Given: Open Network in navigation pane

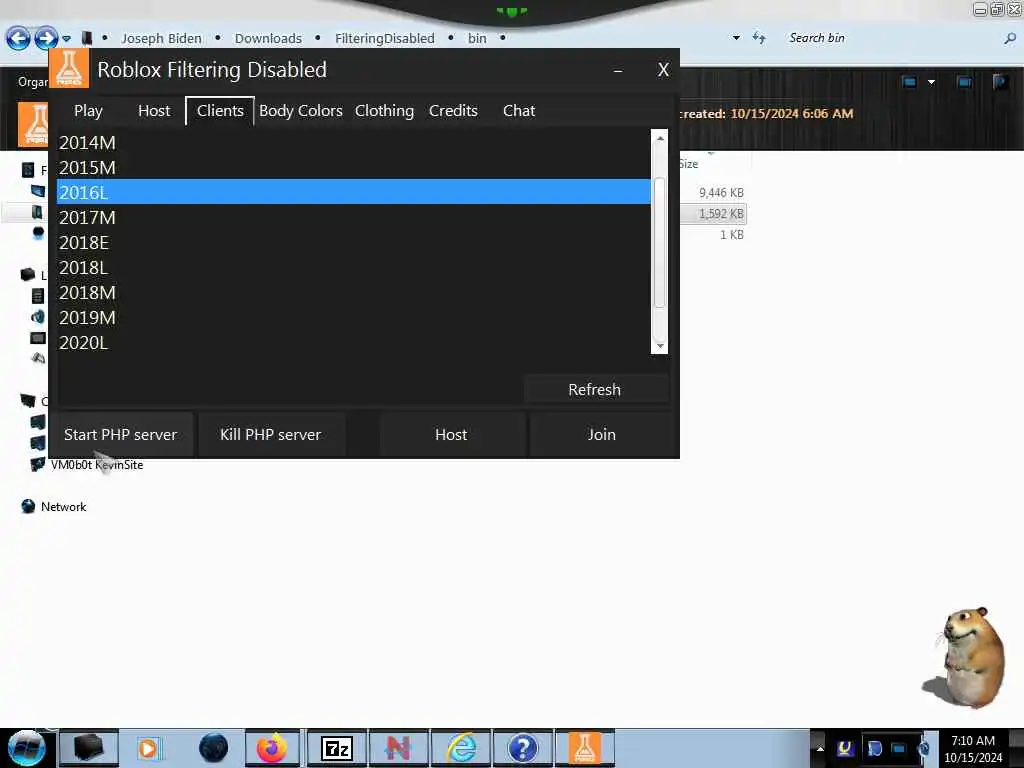Looking at the screenshot, I should (63, 507).
